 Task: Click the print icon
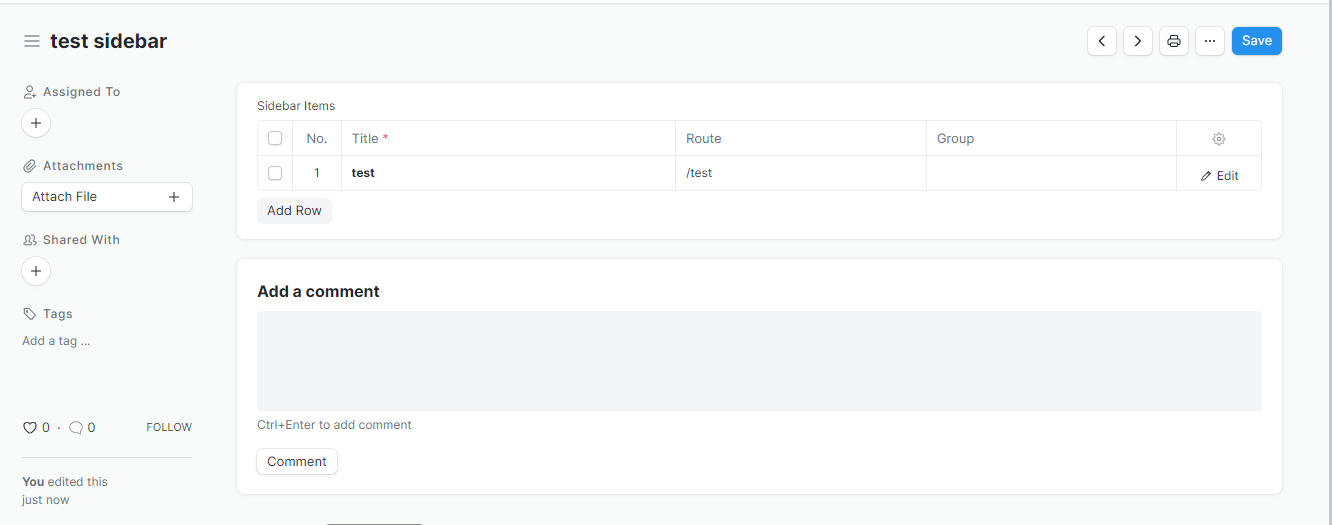1174,41
